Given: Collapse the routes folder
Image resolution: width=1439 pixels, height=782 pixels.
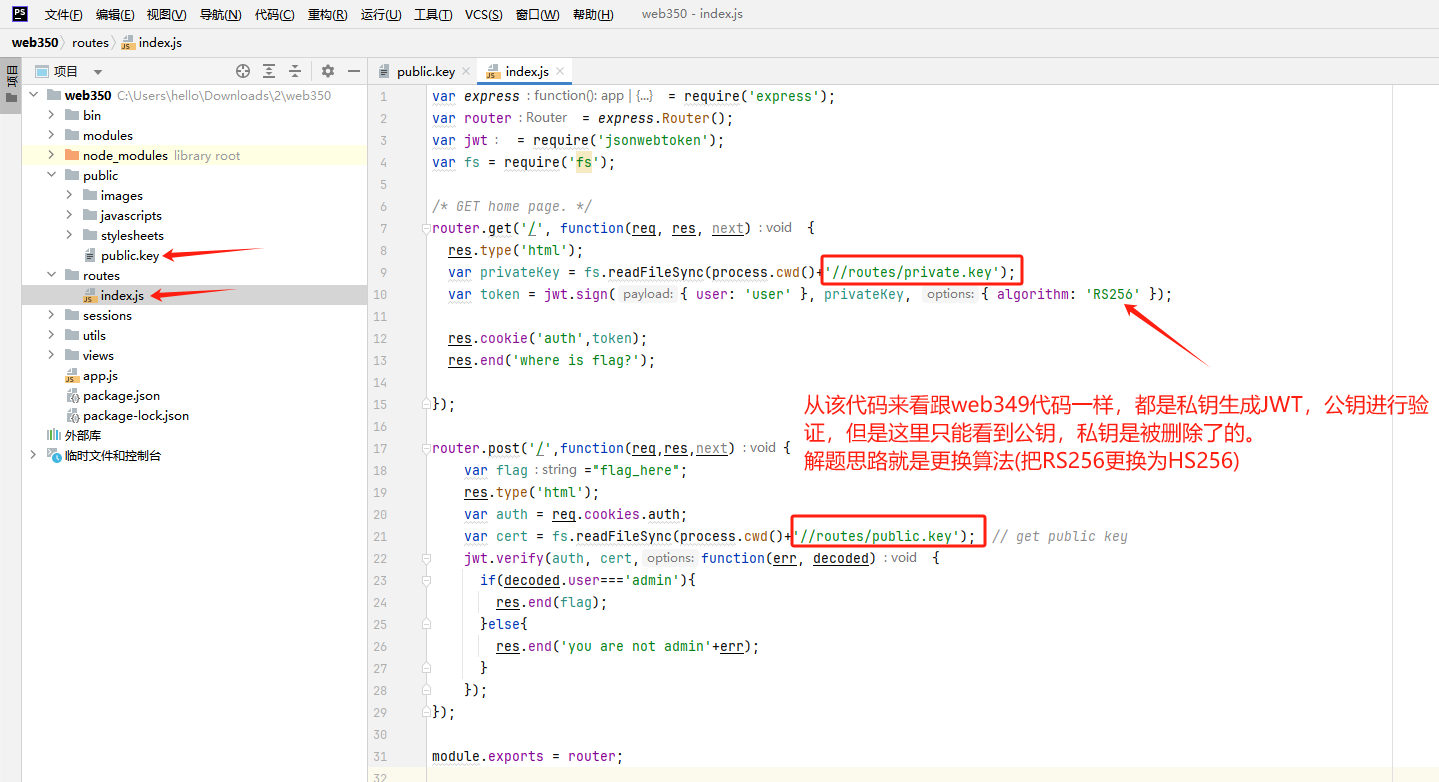Looking at the screenshot, I should coord(51,275).
